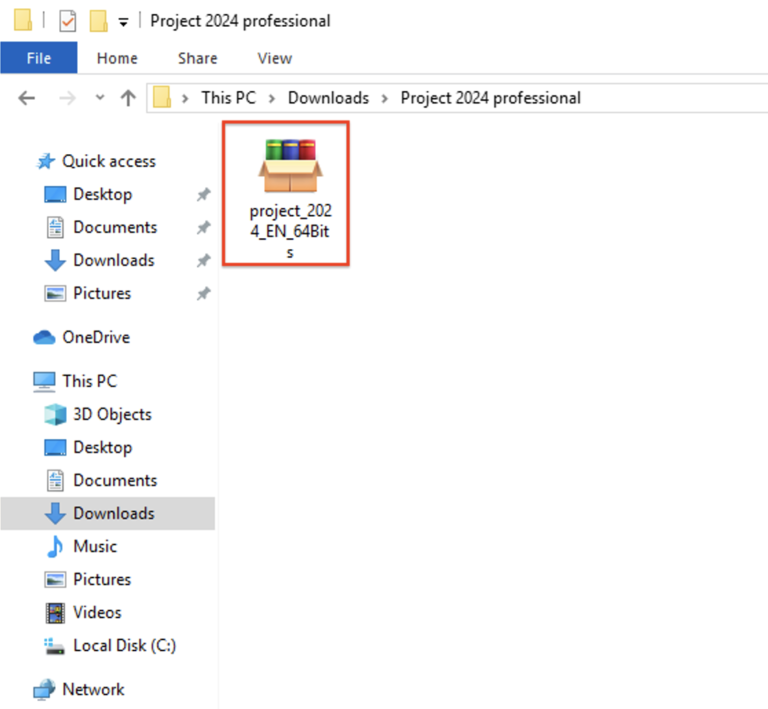The image size is (768, 709).
Task: Navigate to This PC breadcrumb
Action: [229, 98]
